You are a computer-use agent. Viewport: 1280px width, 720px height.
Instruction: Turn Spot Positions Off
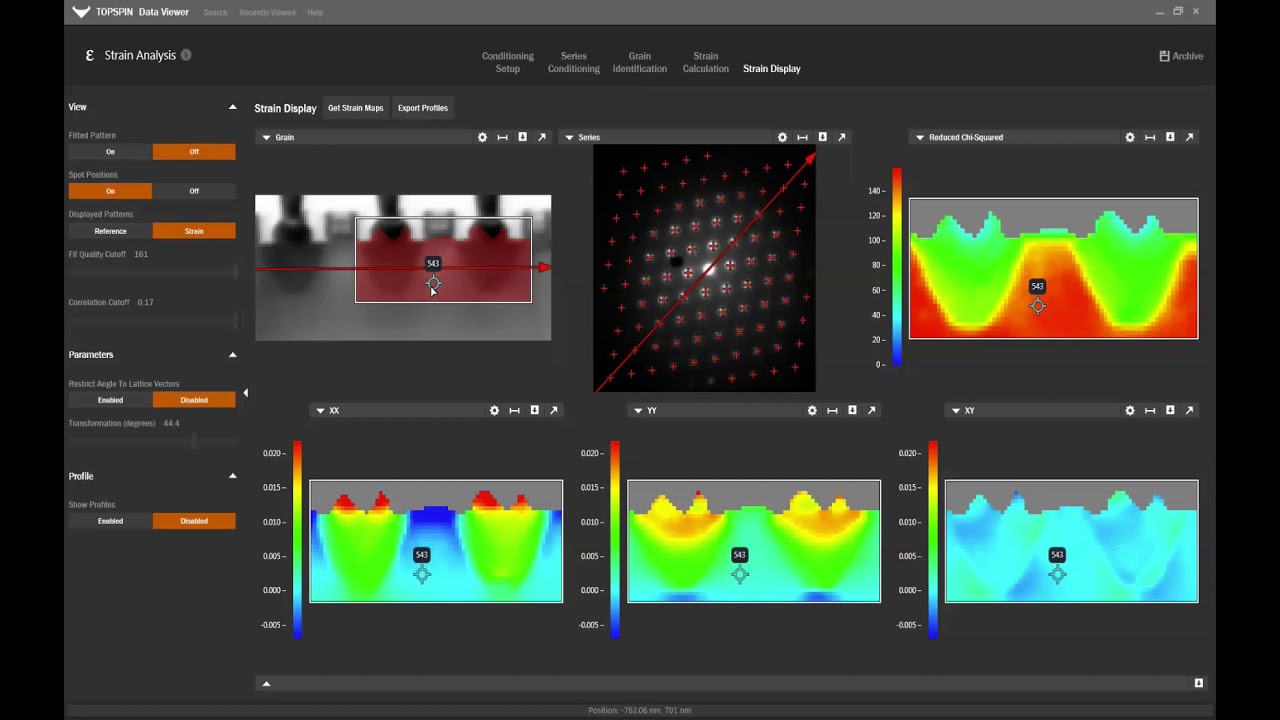pos(194,191)
